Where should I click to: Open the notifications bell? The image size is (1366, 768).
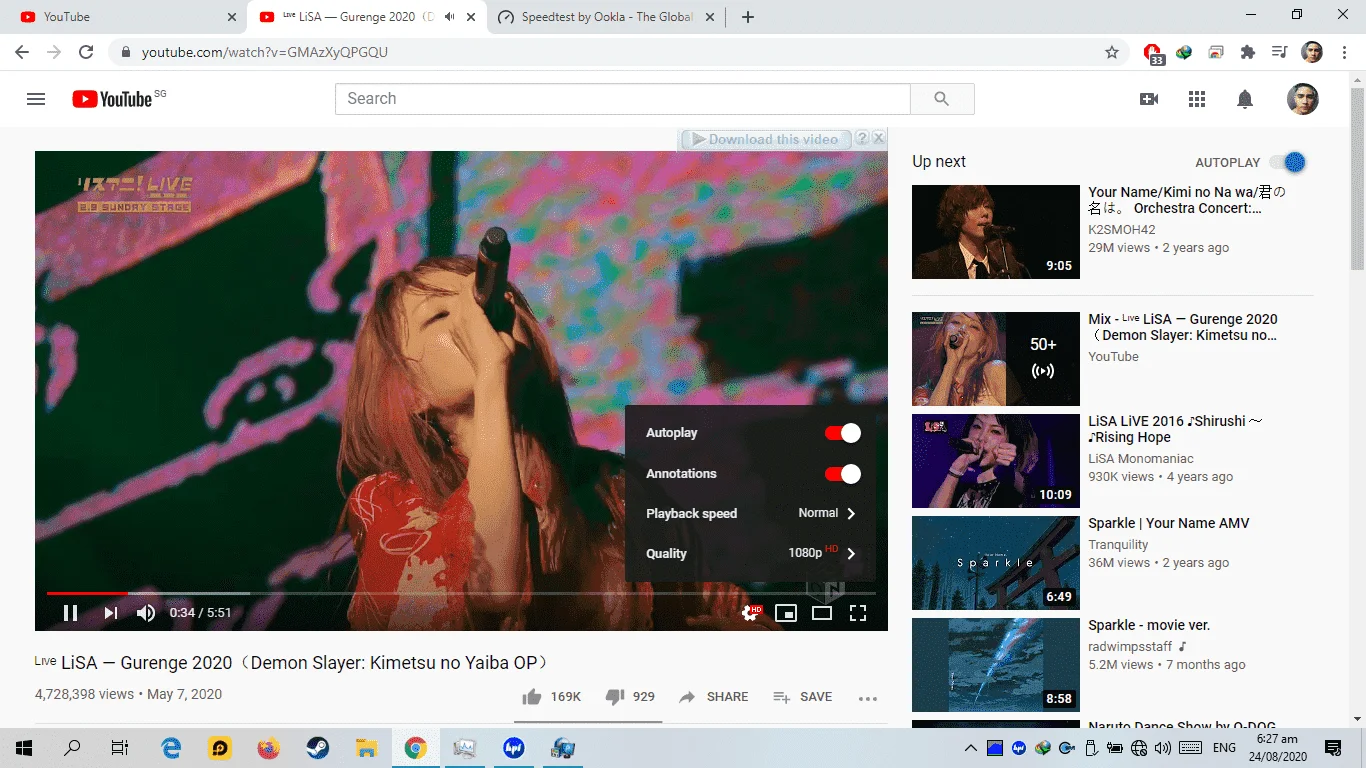(1245, 99)
